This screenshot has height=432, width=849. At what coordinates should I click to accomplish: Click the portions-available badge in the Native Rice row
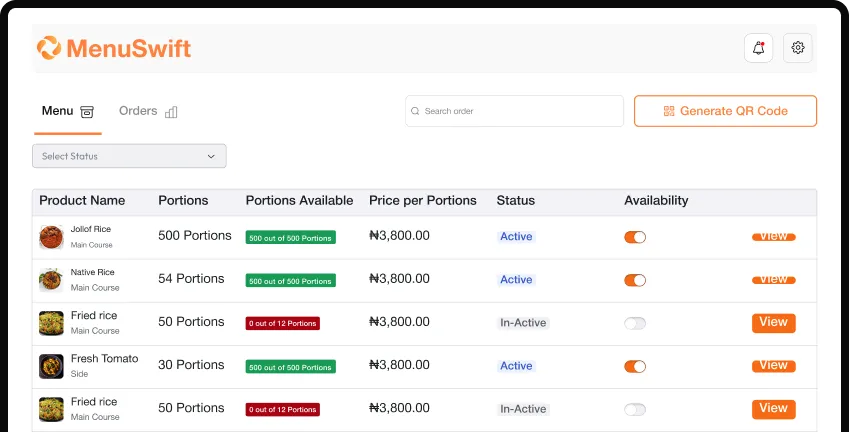291,280
